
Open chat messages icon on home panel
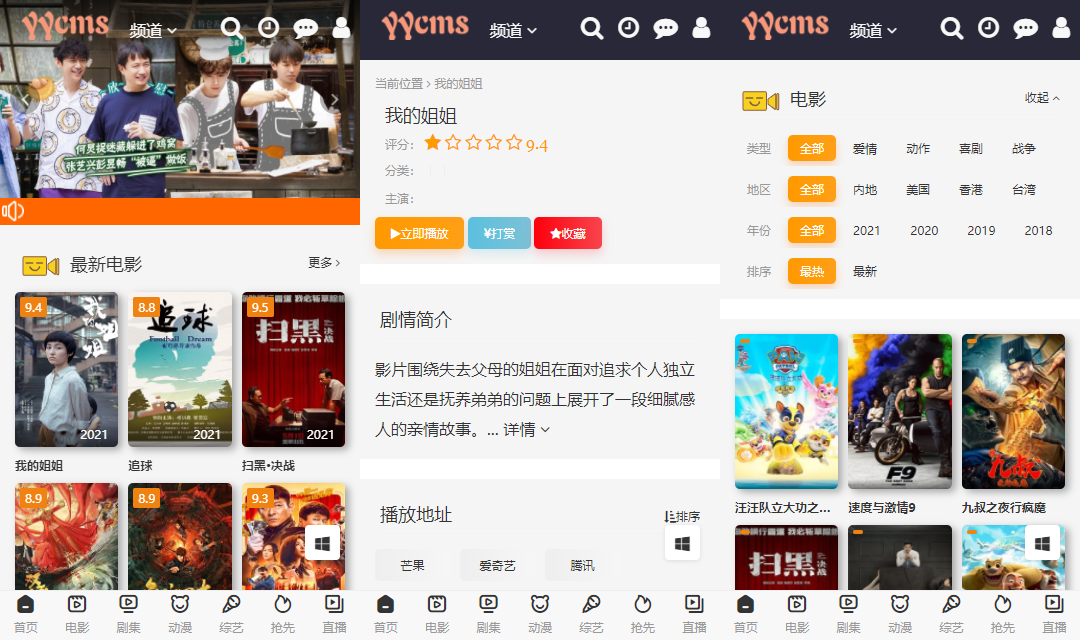point(305,28)
